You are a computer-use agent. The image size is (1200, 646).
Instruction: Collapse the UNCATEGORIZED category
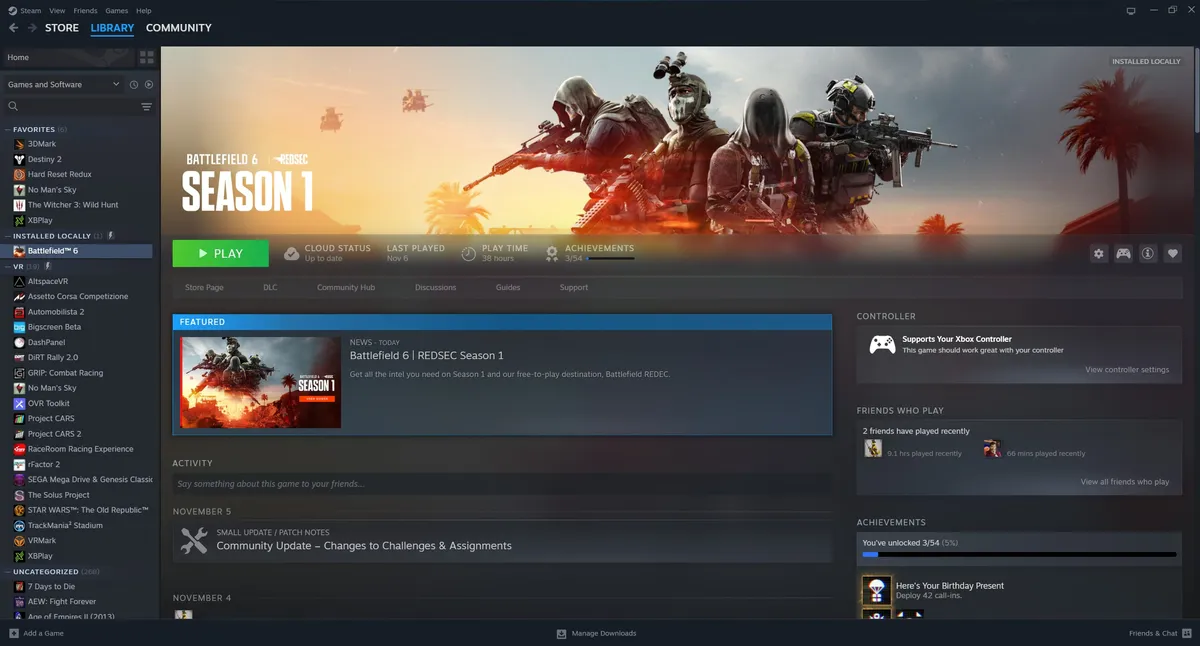pyautogui.click(x=7, y=572)
